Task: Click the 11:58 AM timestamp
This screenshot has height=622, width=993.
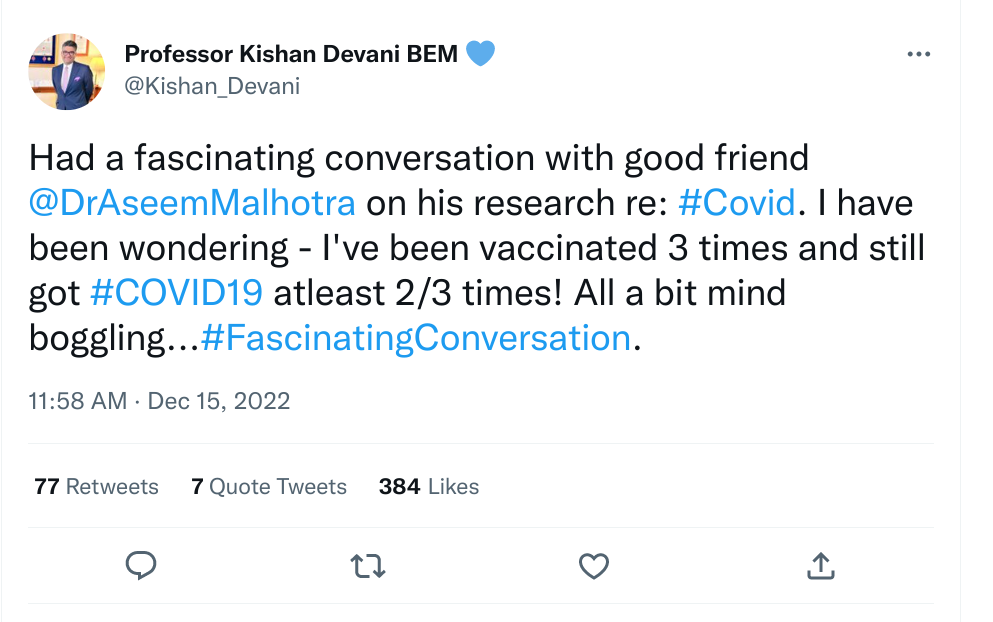Action: tap(78, 401)
